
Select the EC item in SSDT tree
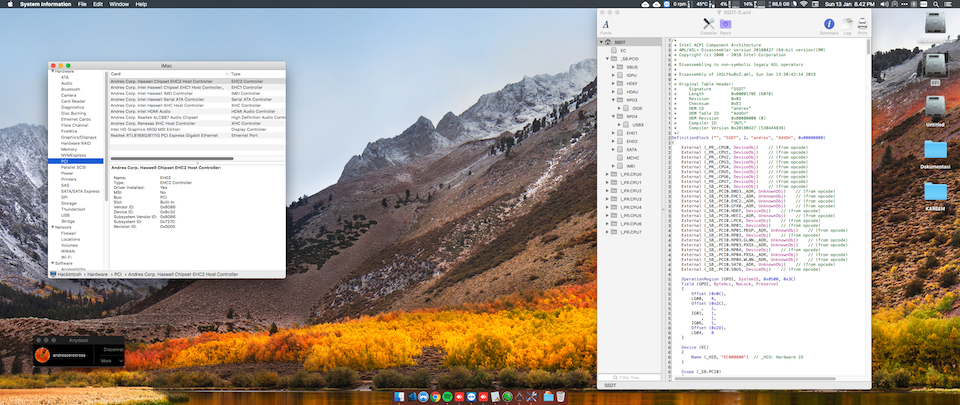click(623, 50)
